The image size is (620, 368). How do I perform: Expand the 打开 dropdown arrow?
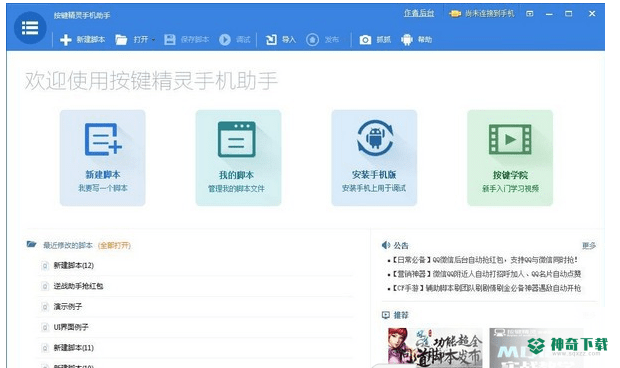(x=153, y=40)
